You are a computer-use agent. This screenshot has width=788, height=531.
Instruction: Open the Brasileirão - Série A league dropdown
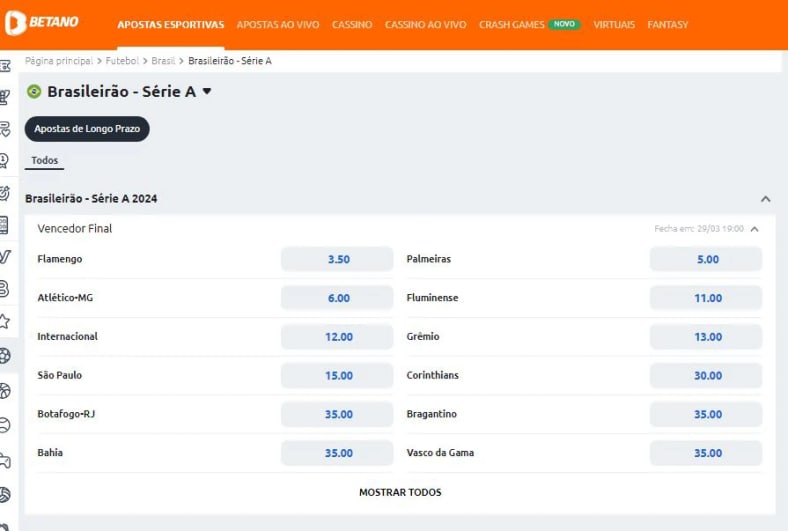click(x=207, y=91)
